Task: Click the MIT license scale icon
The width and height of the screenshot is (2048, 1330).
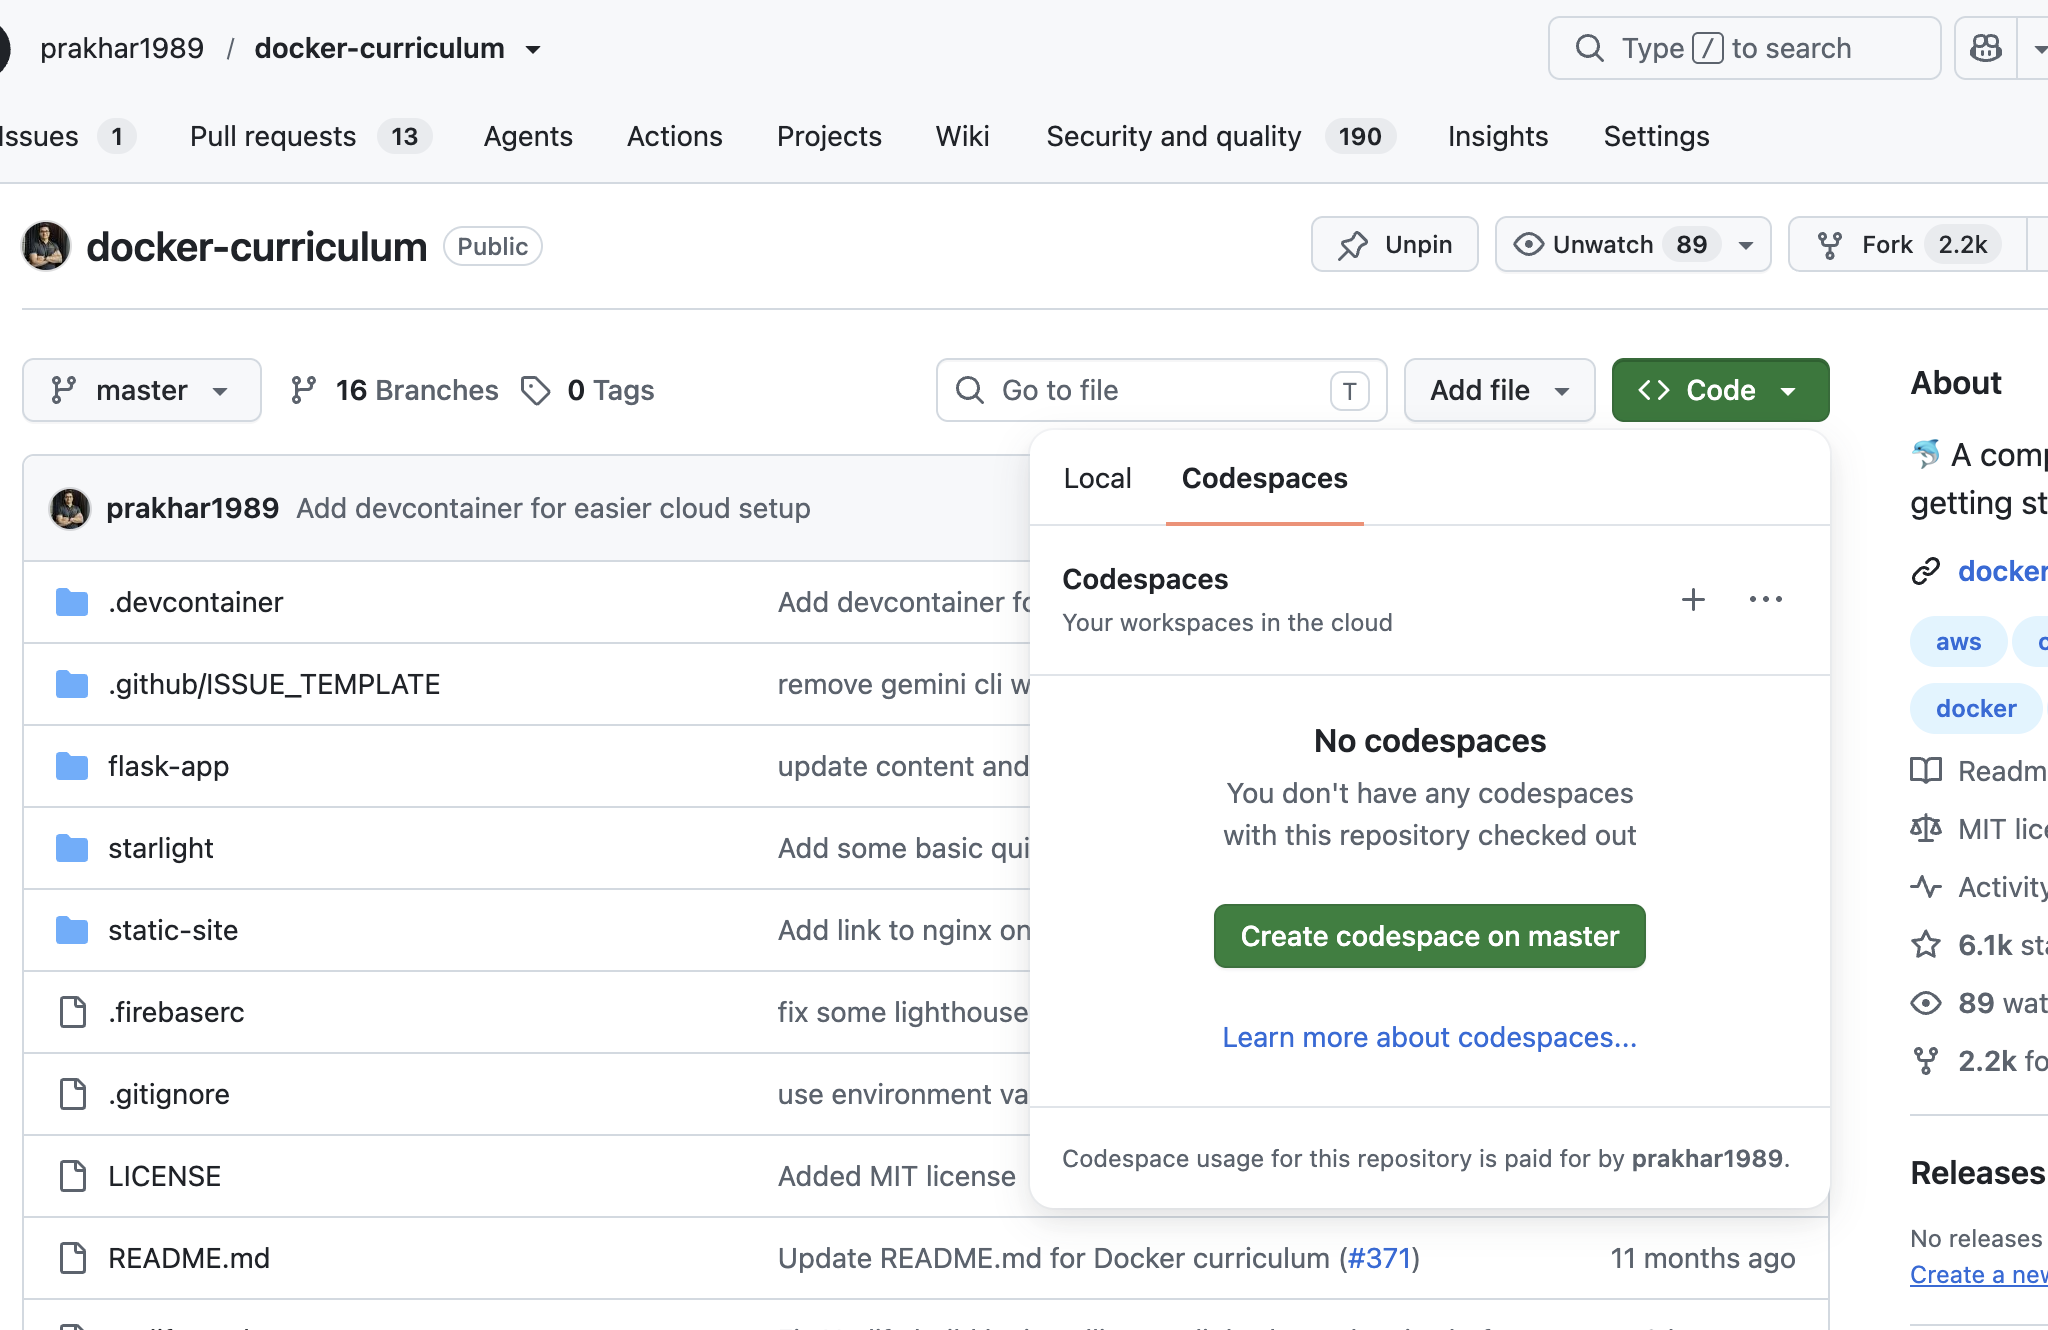Action: pos(1926,829)
